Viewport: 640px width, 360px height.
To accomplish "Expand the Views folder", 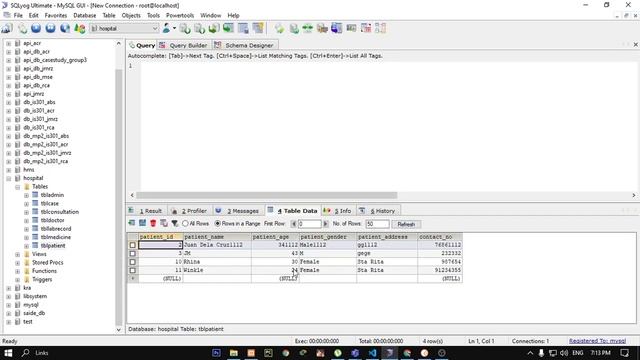I will [18, 254].
